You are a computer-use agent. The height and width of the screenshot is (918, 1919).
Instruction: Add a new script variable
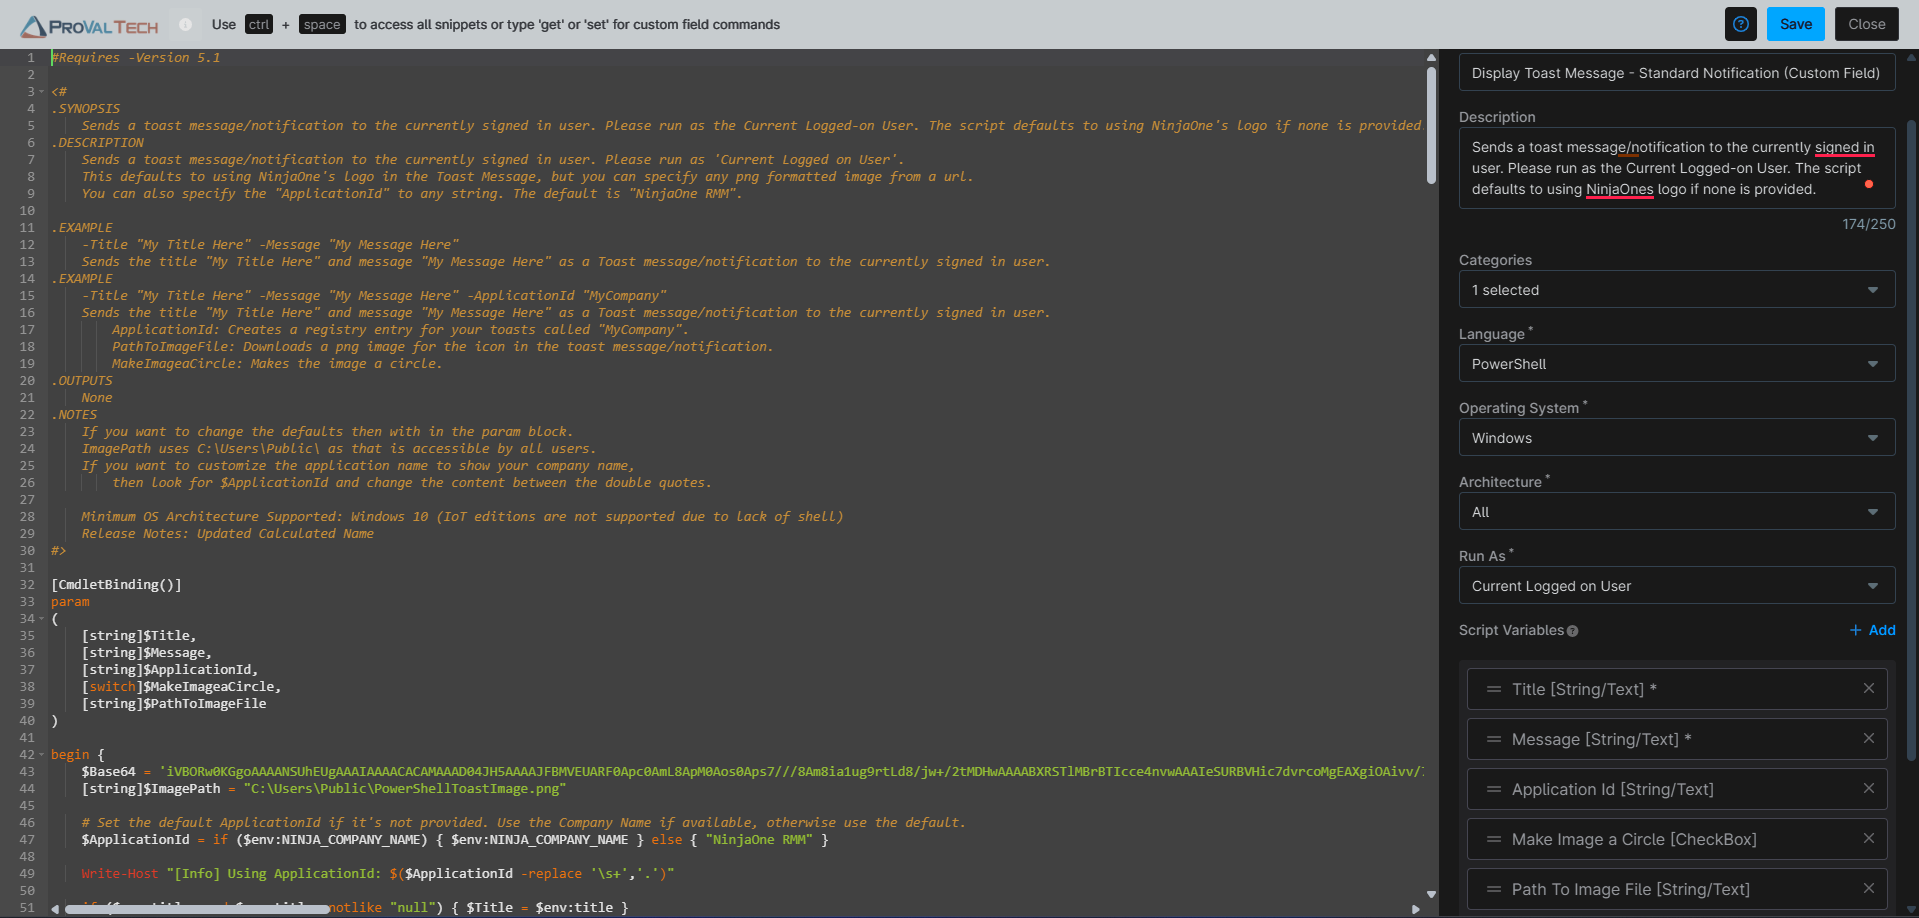click(1872, 630)
